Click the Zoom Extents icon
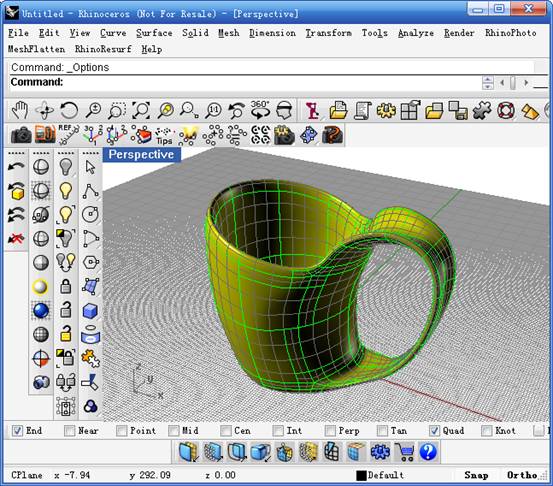Screen dimensions: 553x486 (x=141, y=111)
